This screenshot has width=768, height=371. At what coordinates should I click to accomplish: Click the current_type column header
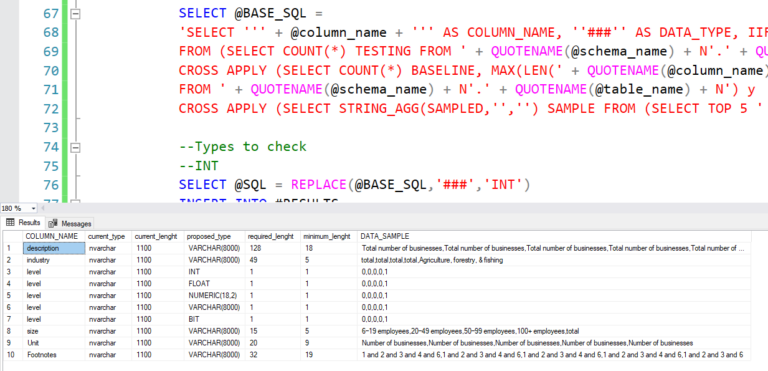point(108,237)
